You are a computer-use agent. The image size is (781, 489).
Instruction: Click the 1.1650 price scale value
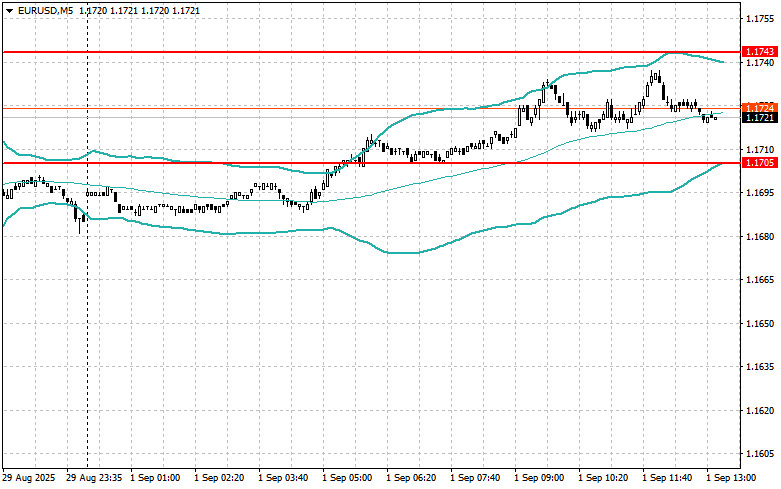coord(760,324)
